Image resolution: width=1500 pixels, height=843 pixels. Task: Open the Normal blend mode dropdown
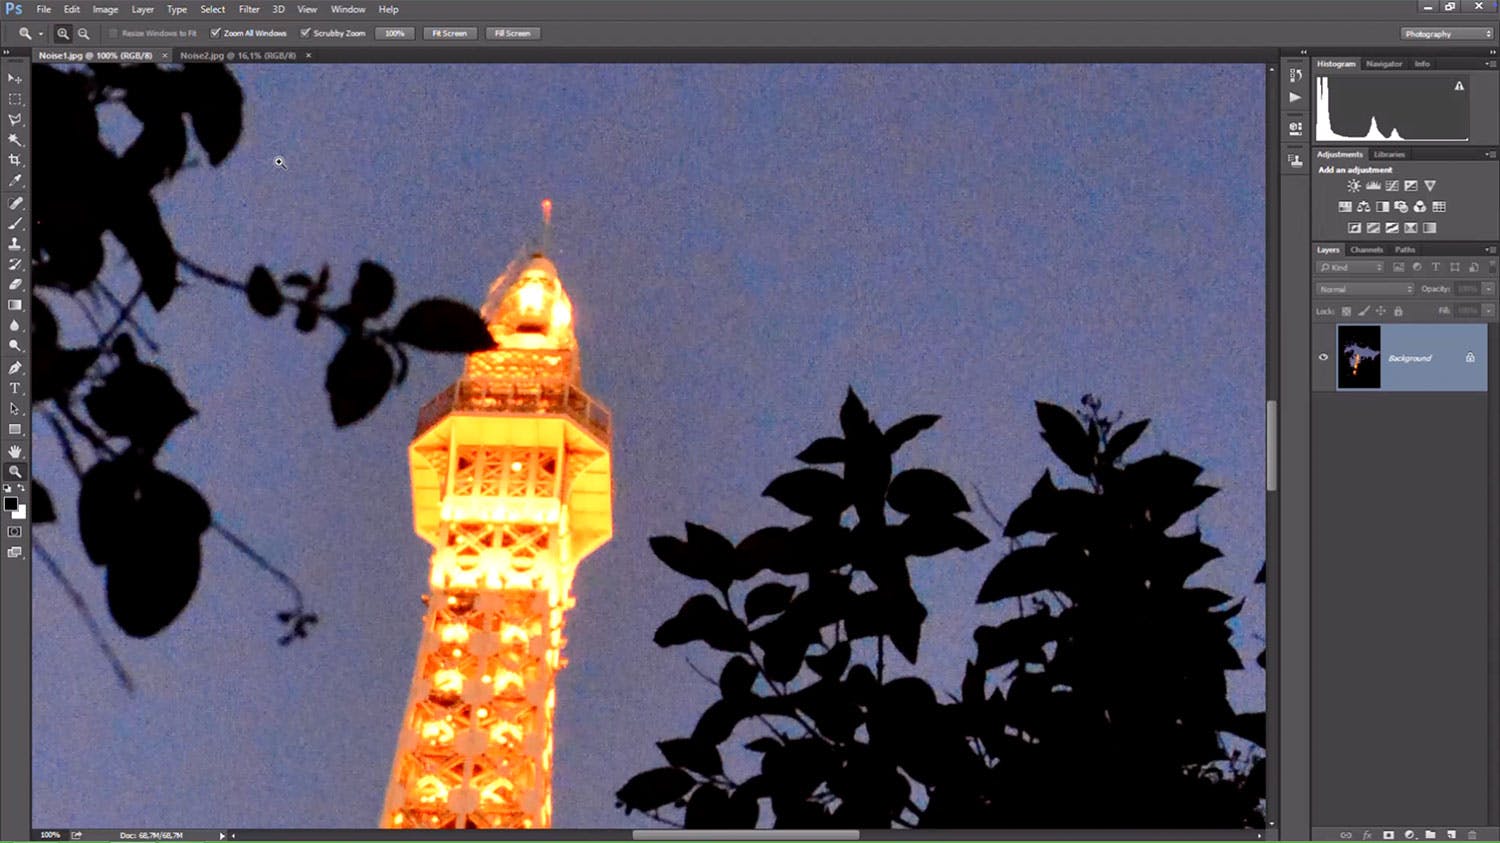coord(1364,289)
